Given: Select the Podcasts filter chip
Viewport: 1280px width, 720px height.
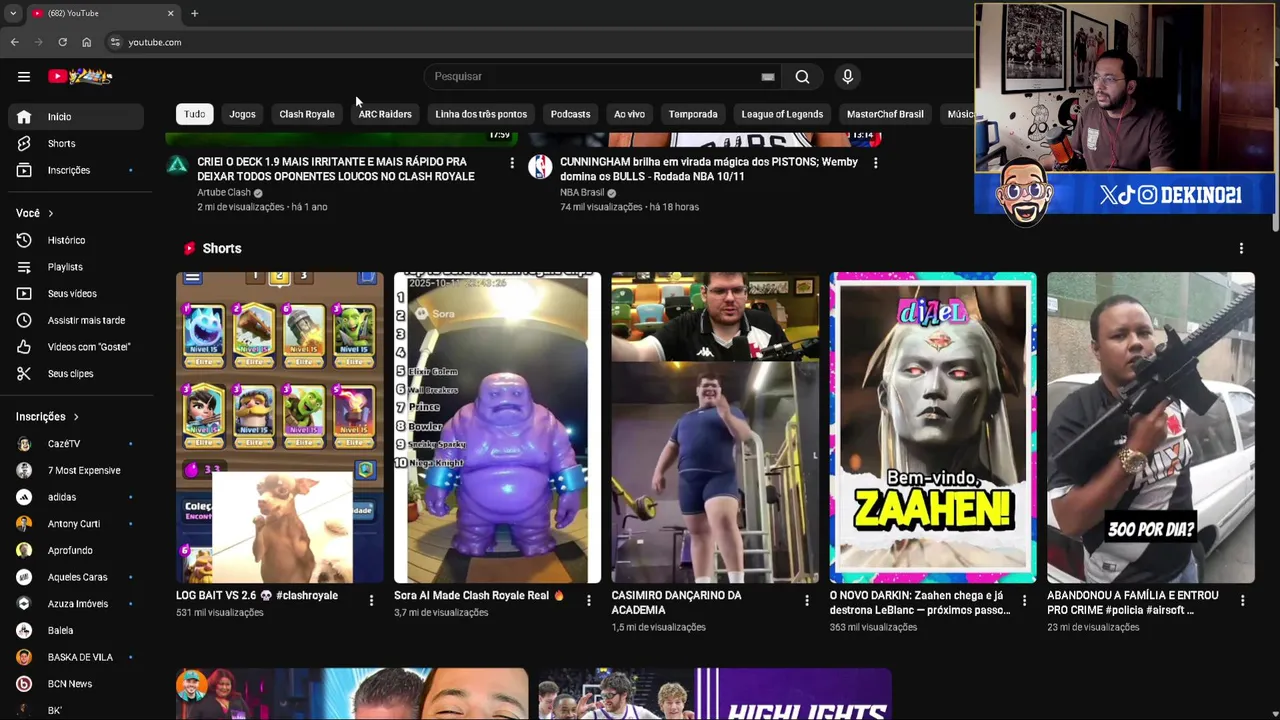Looking at the screenshot, I should [x=570, y=114].
